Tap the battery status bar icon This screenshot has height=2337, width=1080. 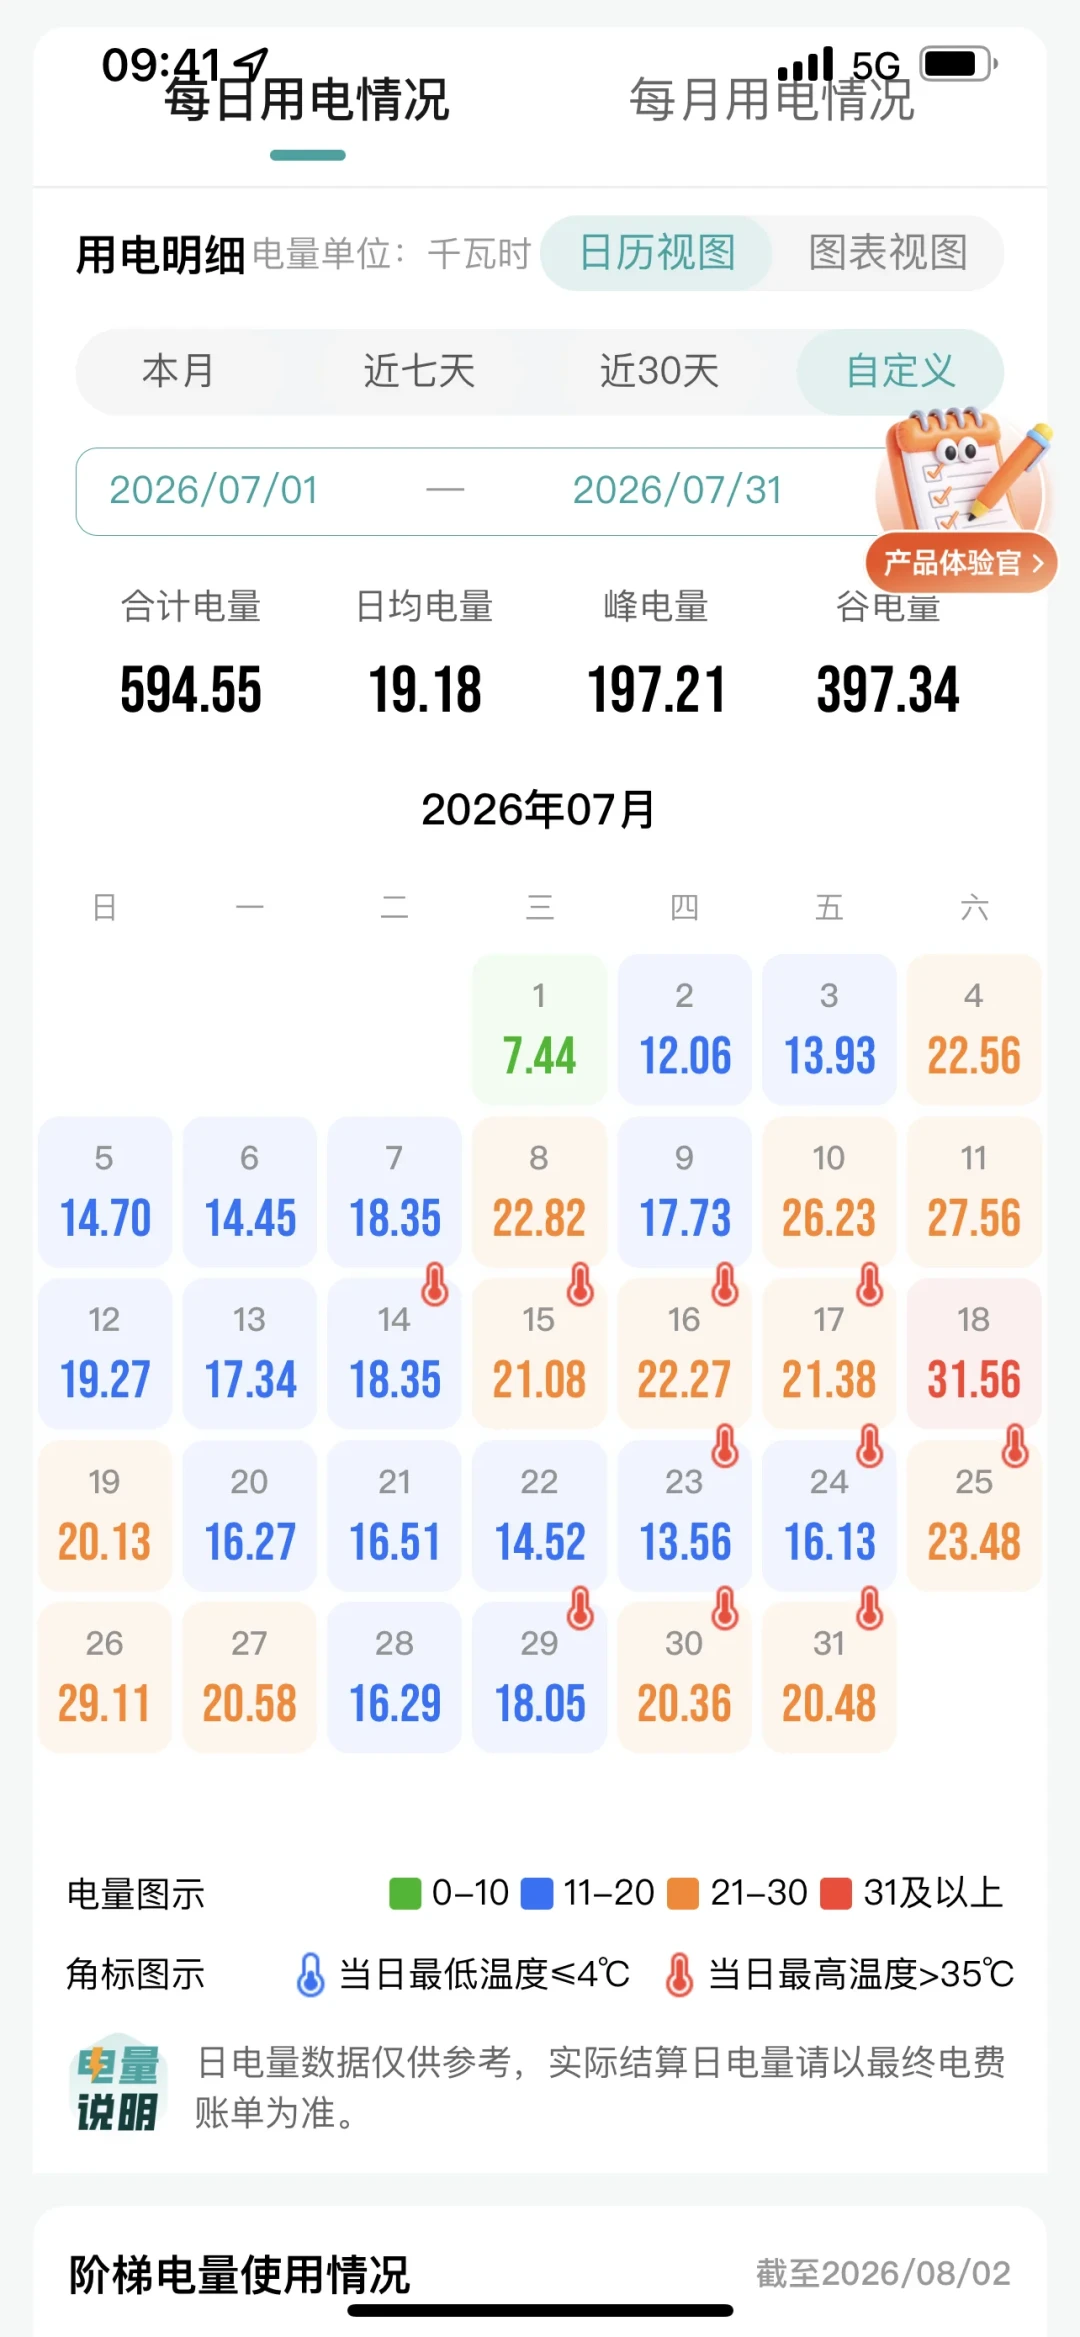959,64
